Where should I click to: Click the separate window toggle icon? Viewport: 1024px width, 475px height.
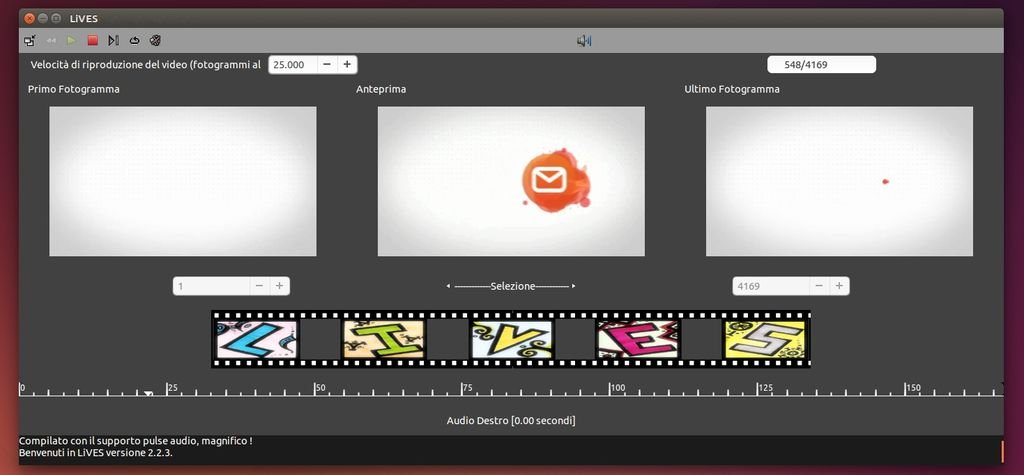click(29, 41)
